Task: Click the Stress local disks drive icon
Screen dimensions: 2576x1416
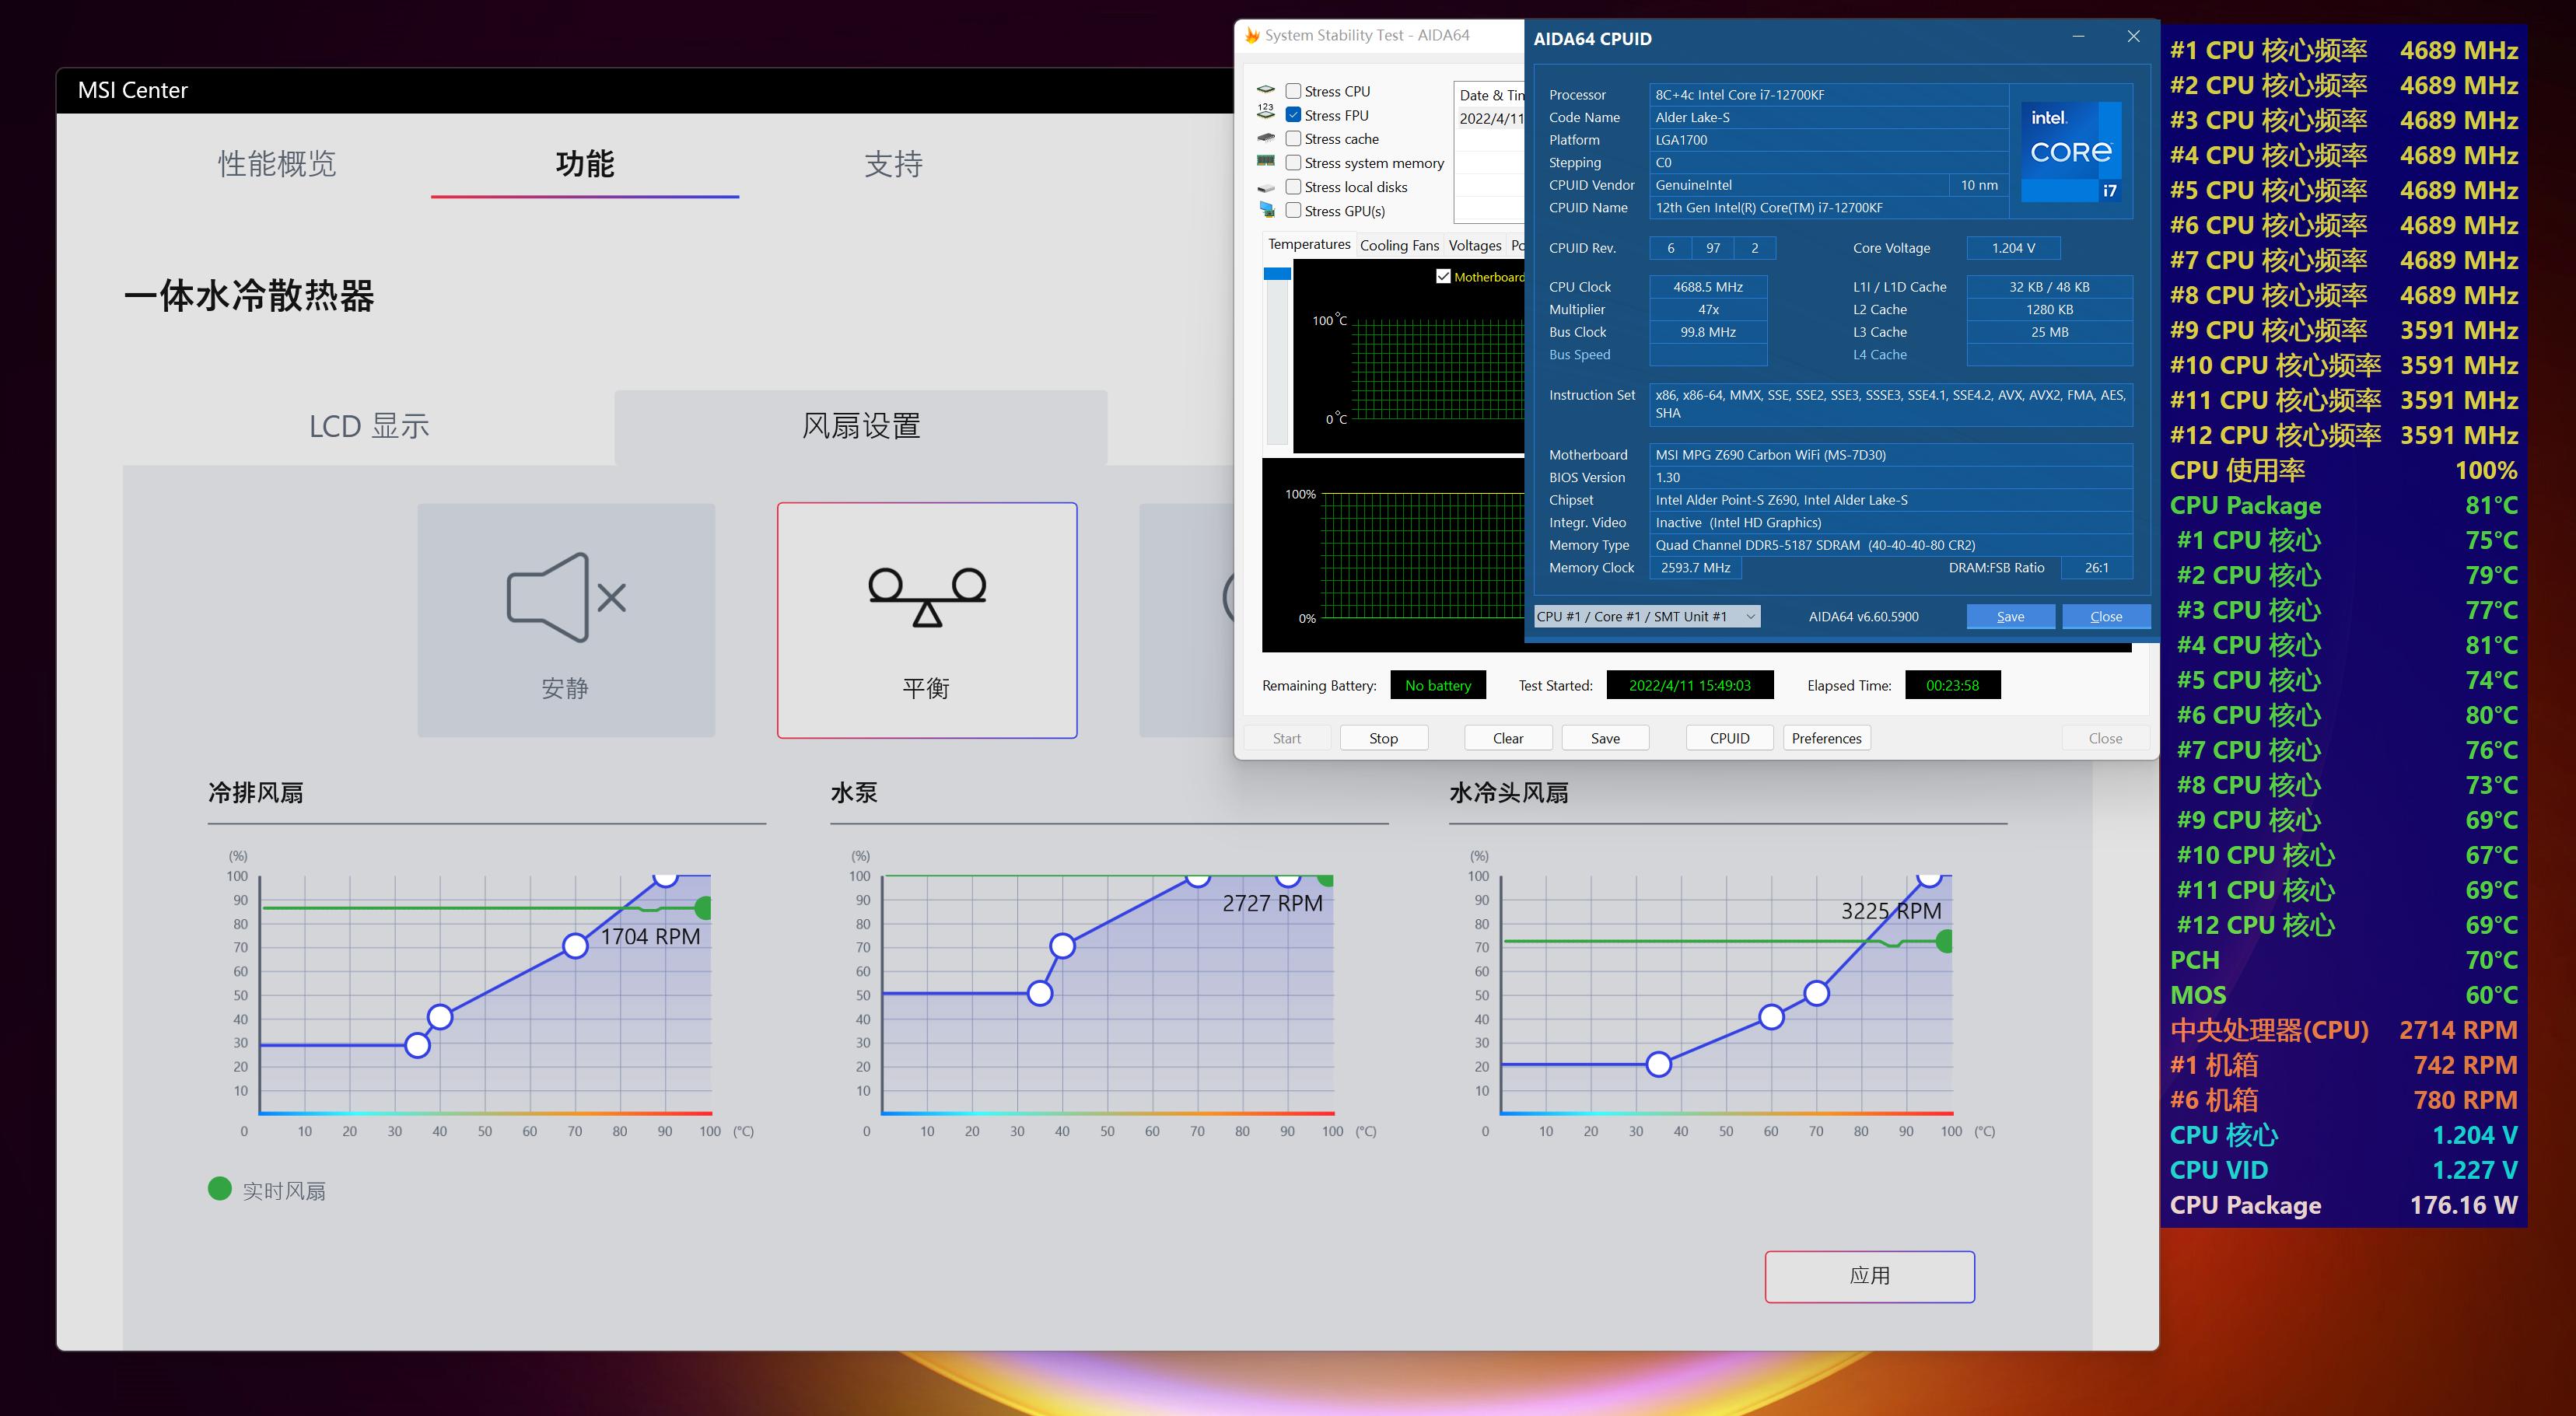Action: pyautogui.click(x=1266, y=187)
